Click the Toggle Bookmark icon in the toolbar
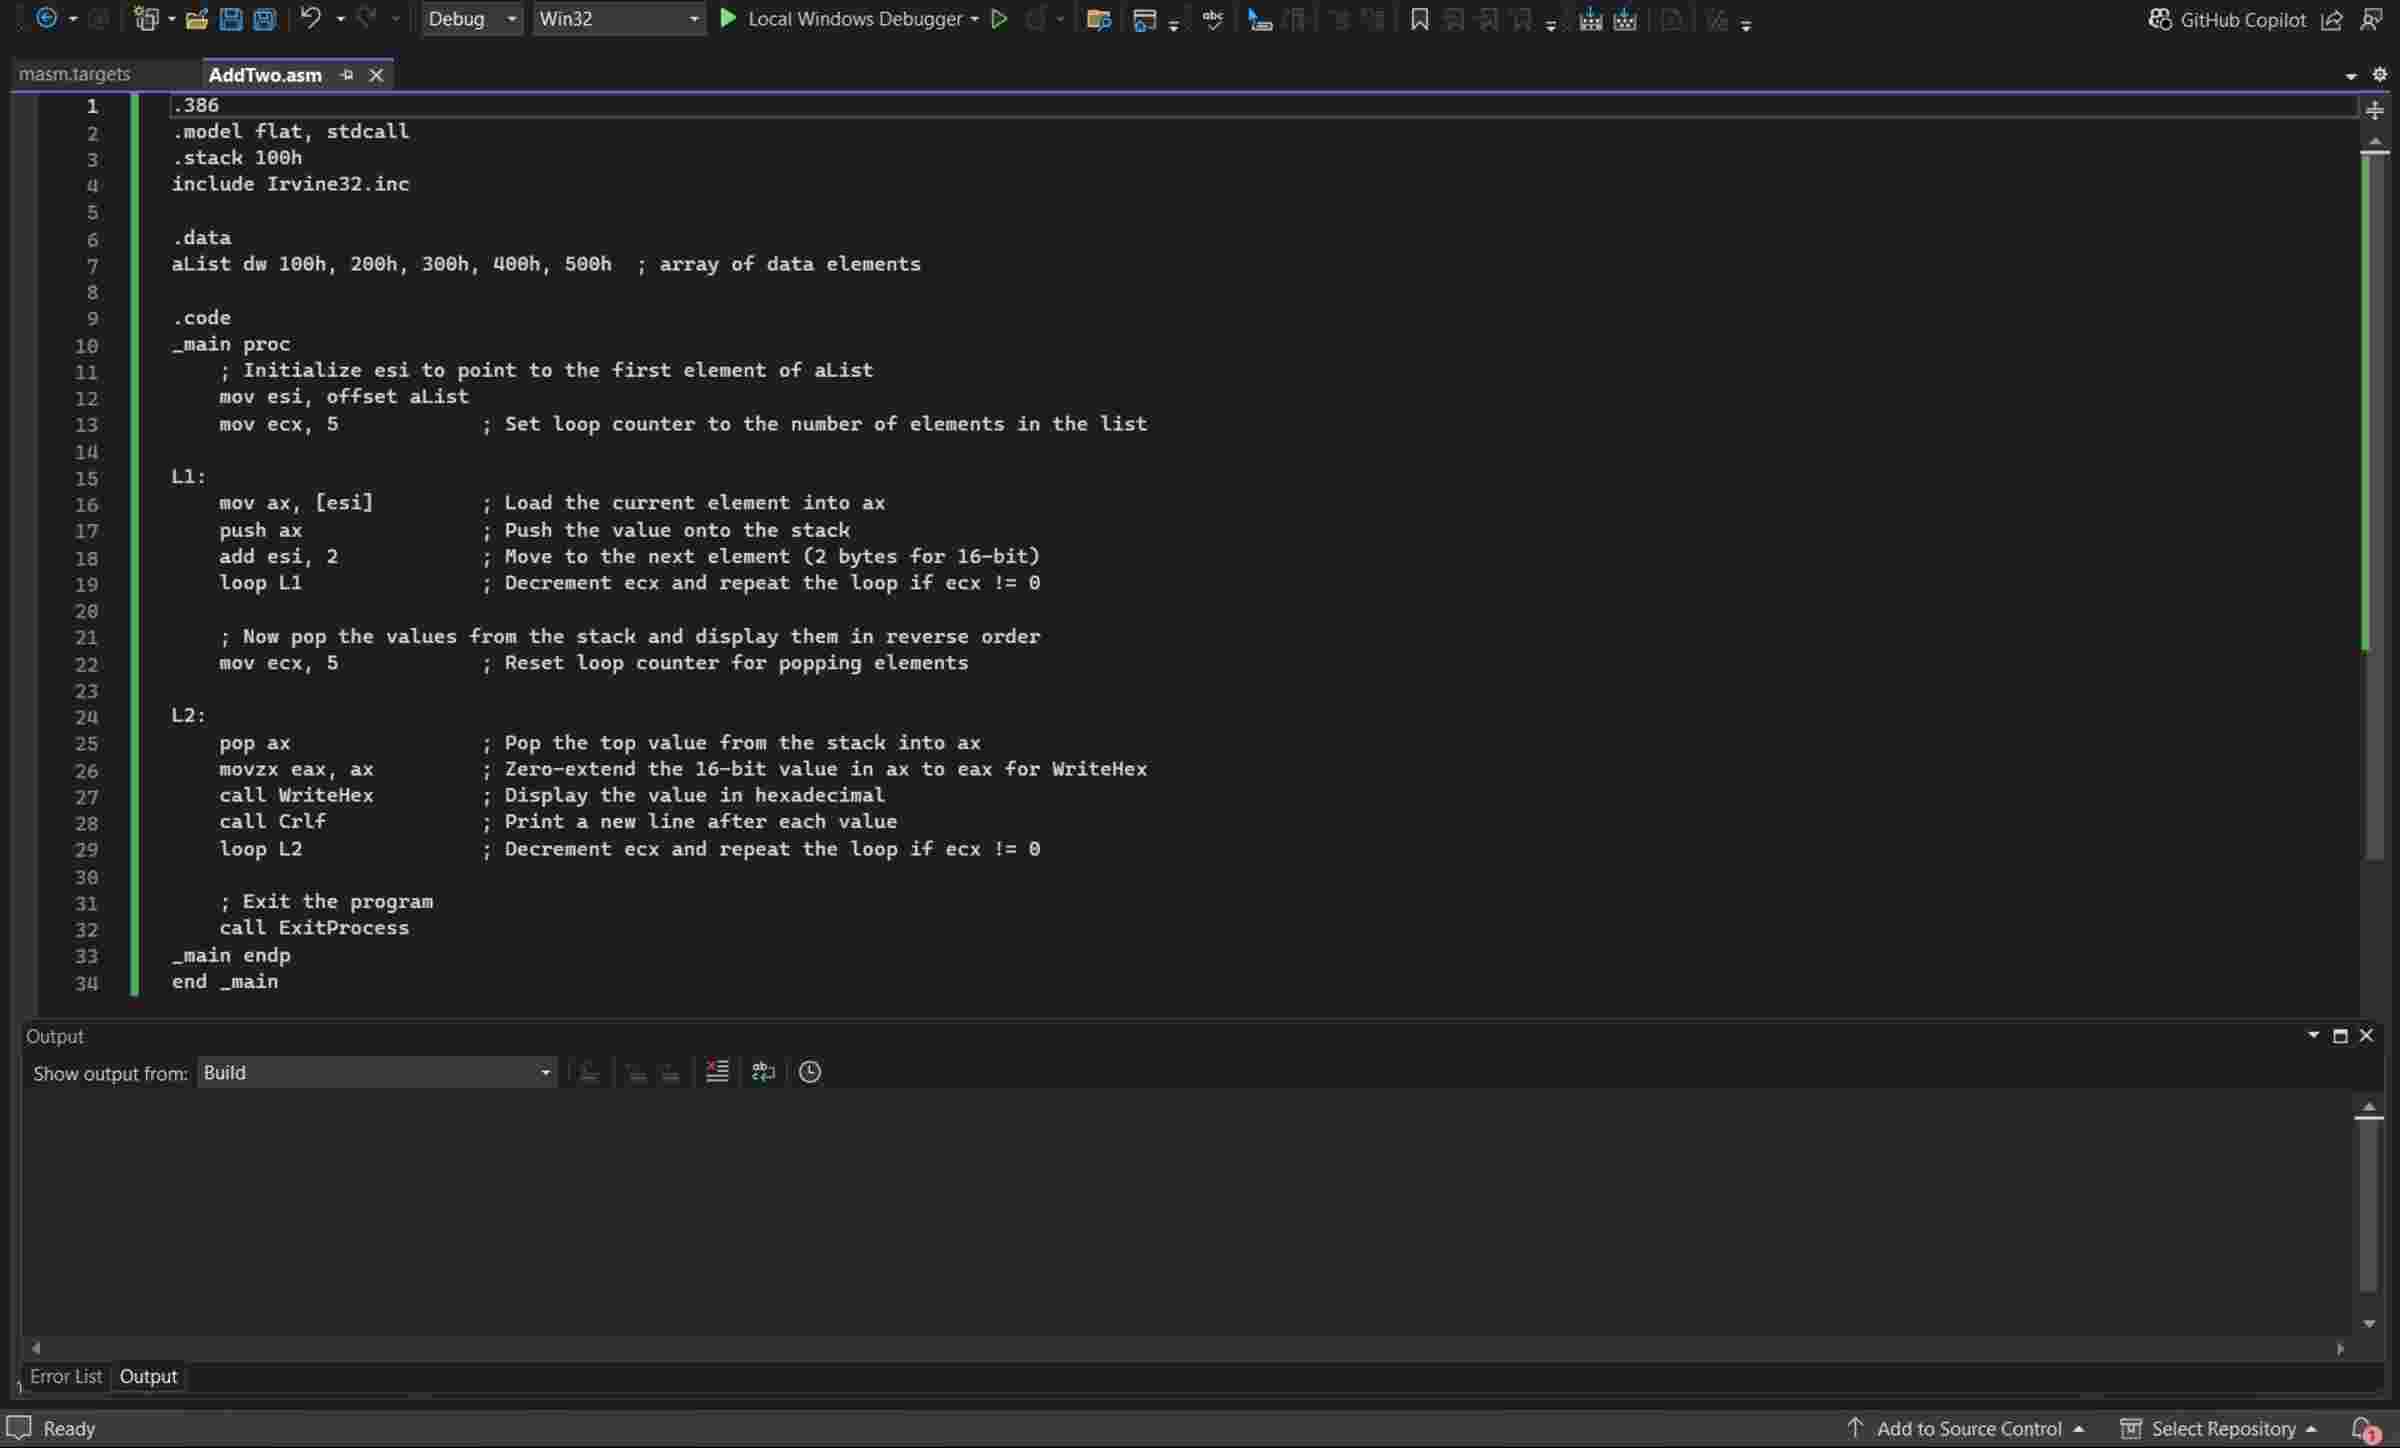Screen dimensions: 2400x1448 pyautogui.click(x=1419, y=19)
